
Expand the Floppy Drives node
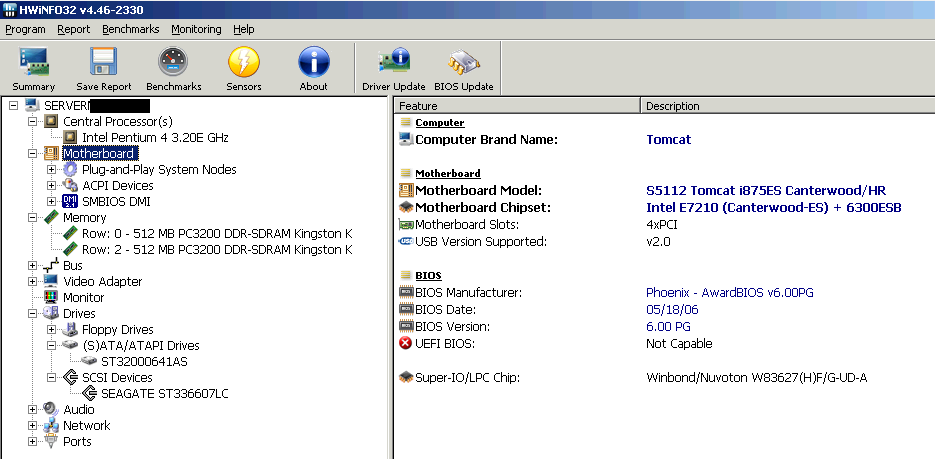coord(51,329)
